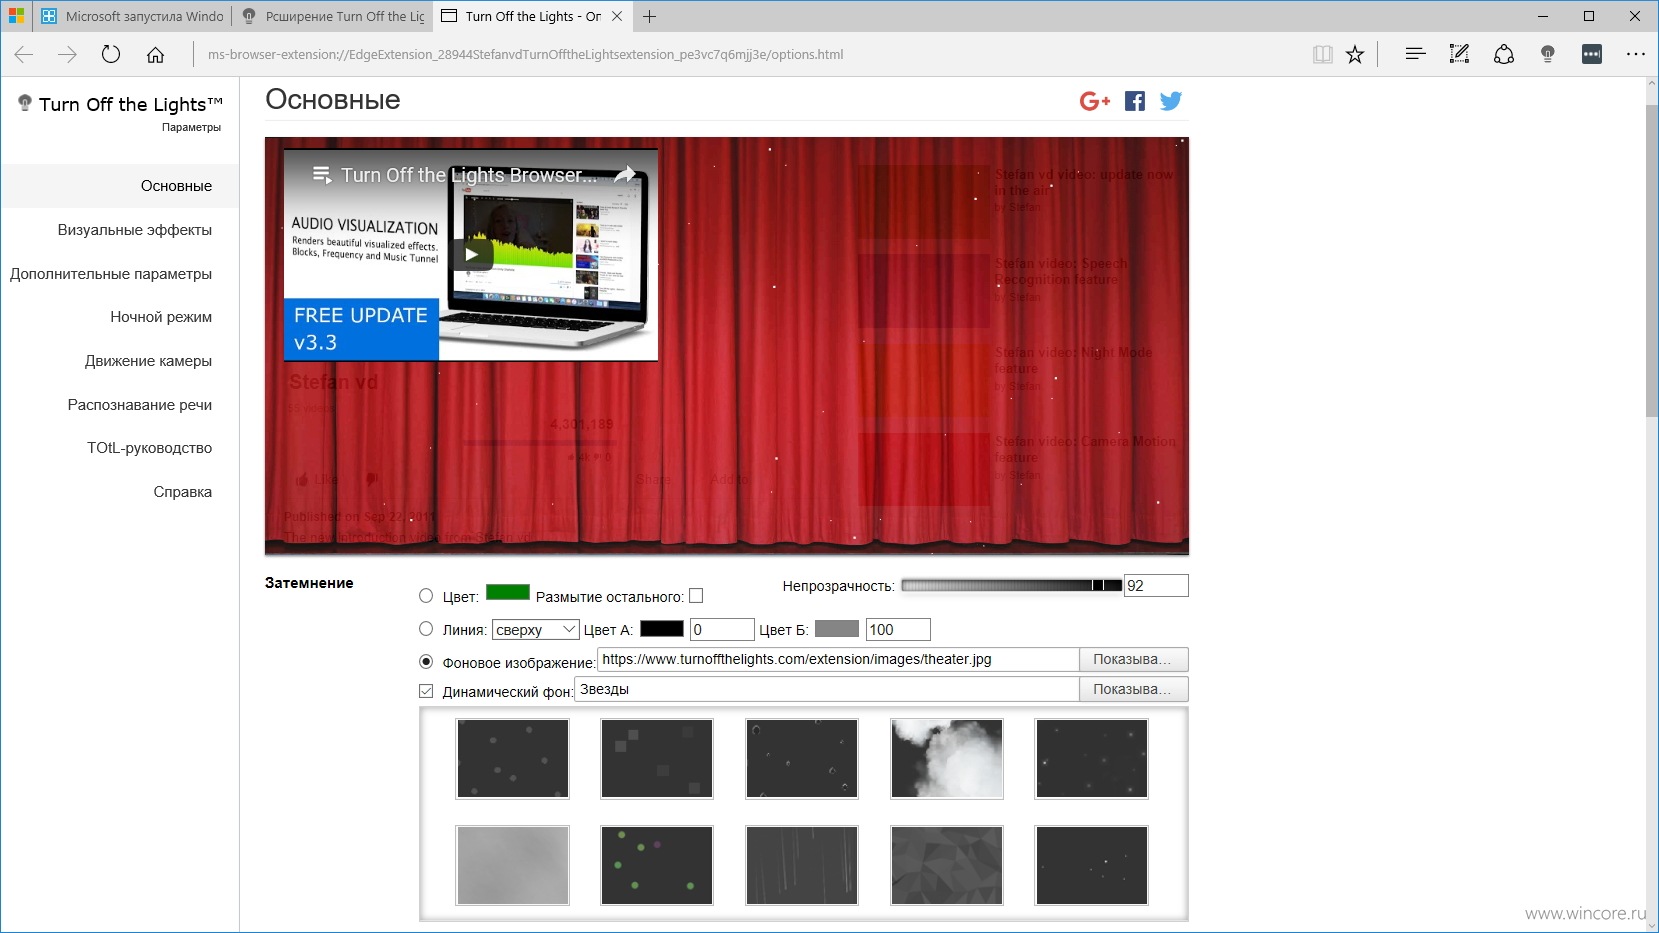Play the video preview with the play button
Screen dimensions: 1659x933
[472, 254]
